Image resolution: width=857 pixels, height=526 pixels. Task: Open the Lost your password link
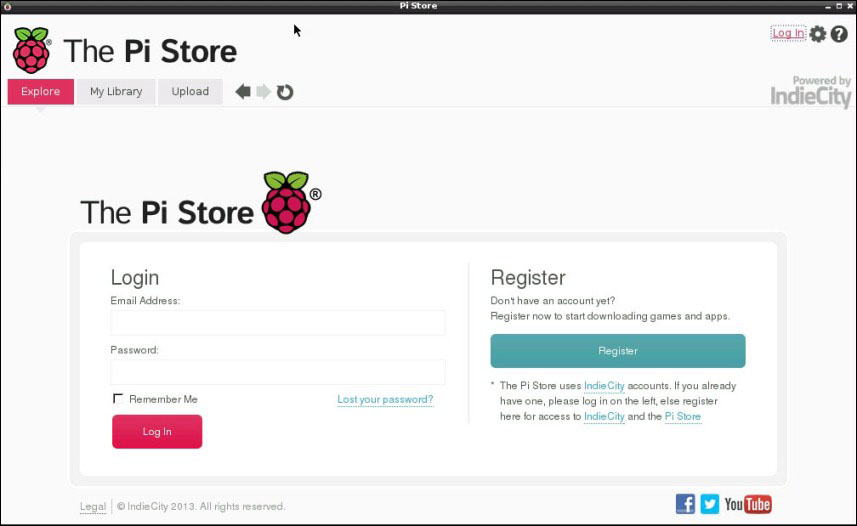point(385,400)
